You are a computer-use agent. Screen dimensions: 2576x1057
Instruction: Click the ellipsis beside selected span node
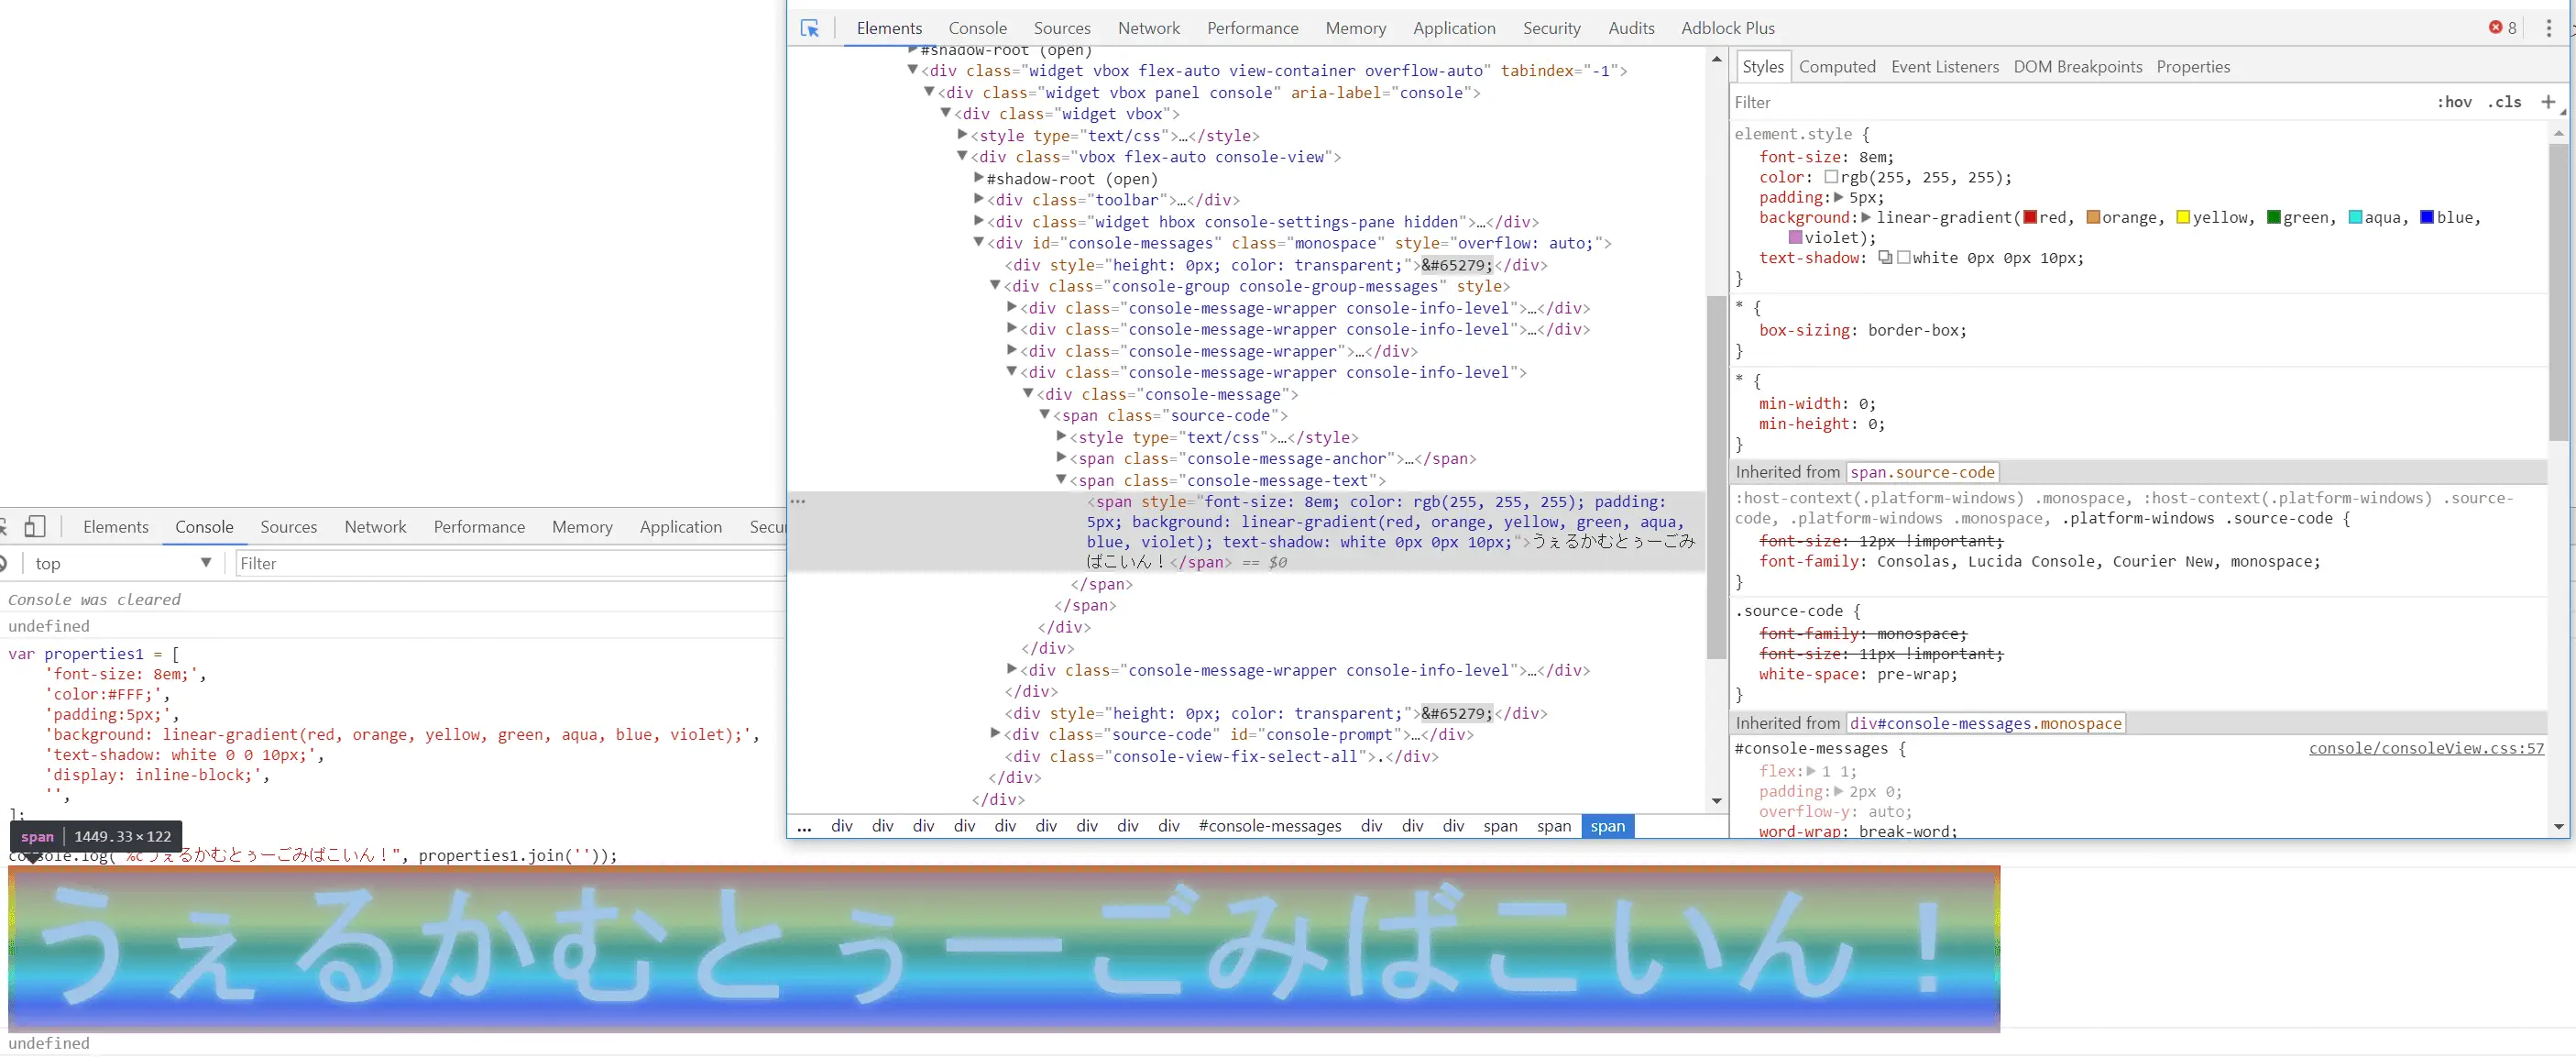tap(797, 502)
